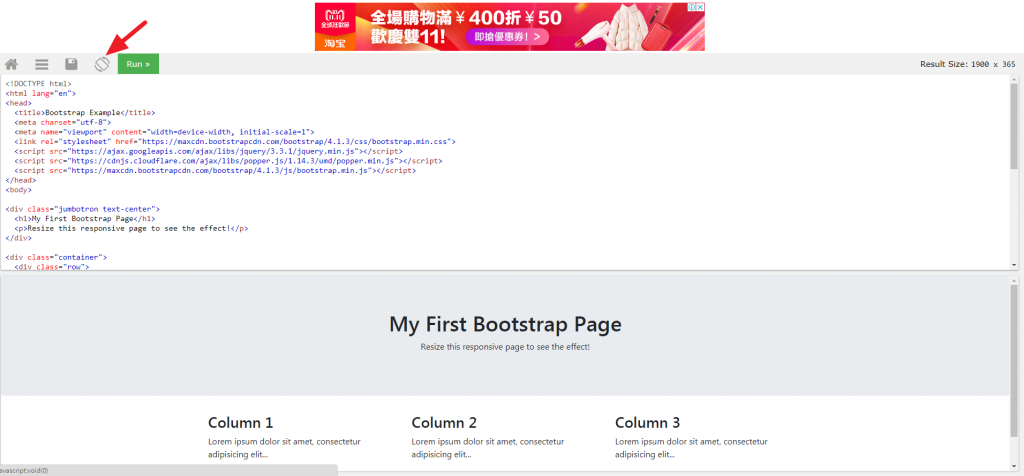
Task: Click the code editor vertical scrollbar thumb
Action: (x=1014, y=126)
